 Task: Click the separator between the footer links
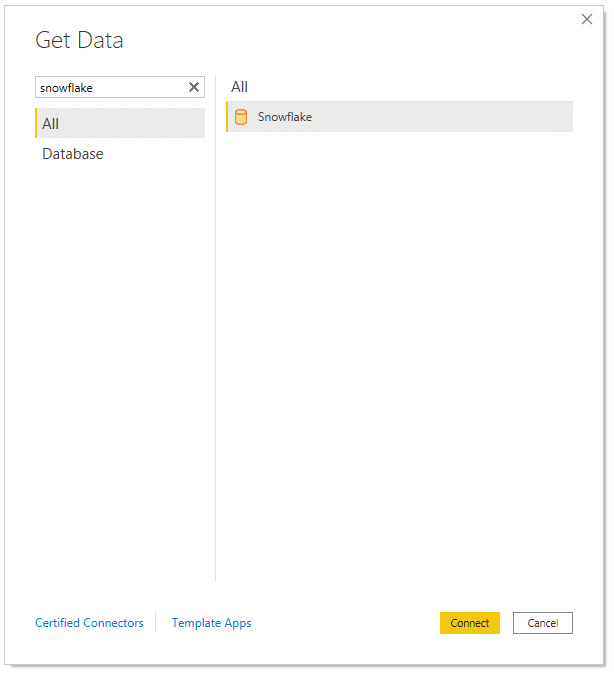click(x=157, y=623)
